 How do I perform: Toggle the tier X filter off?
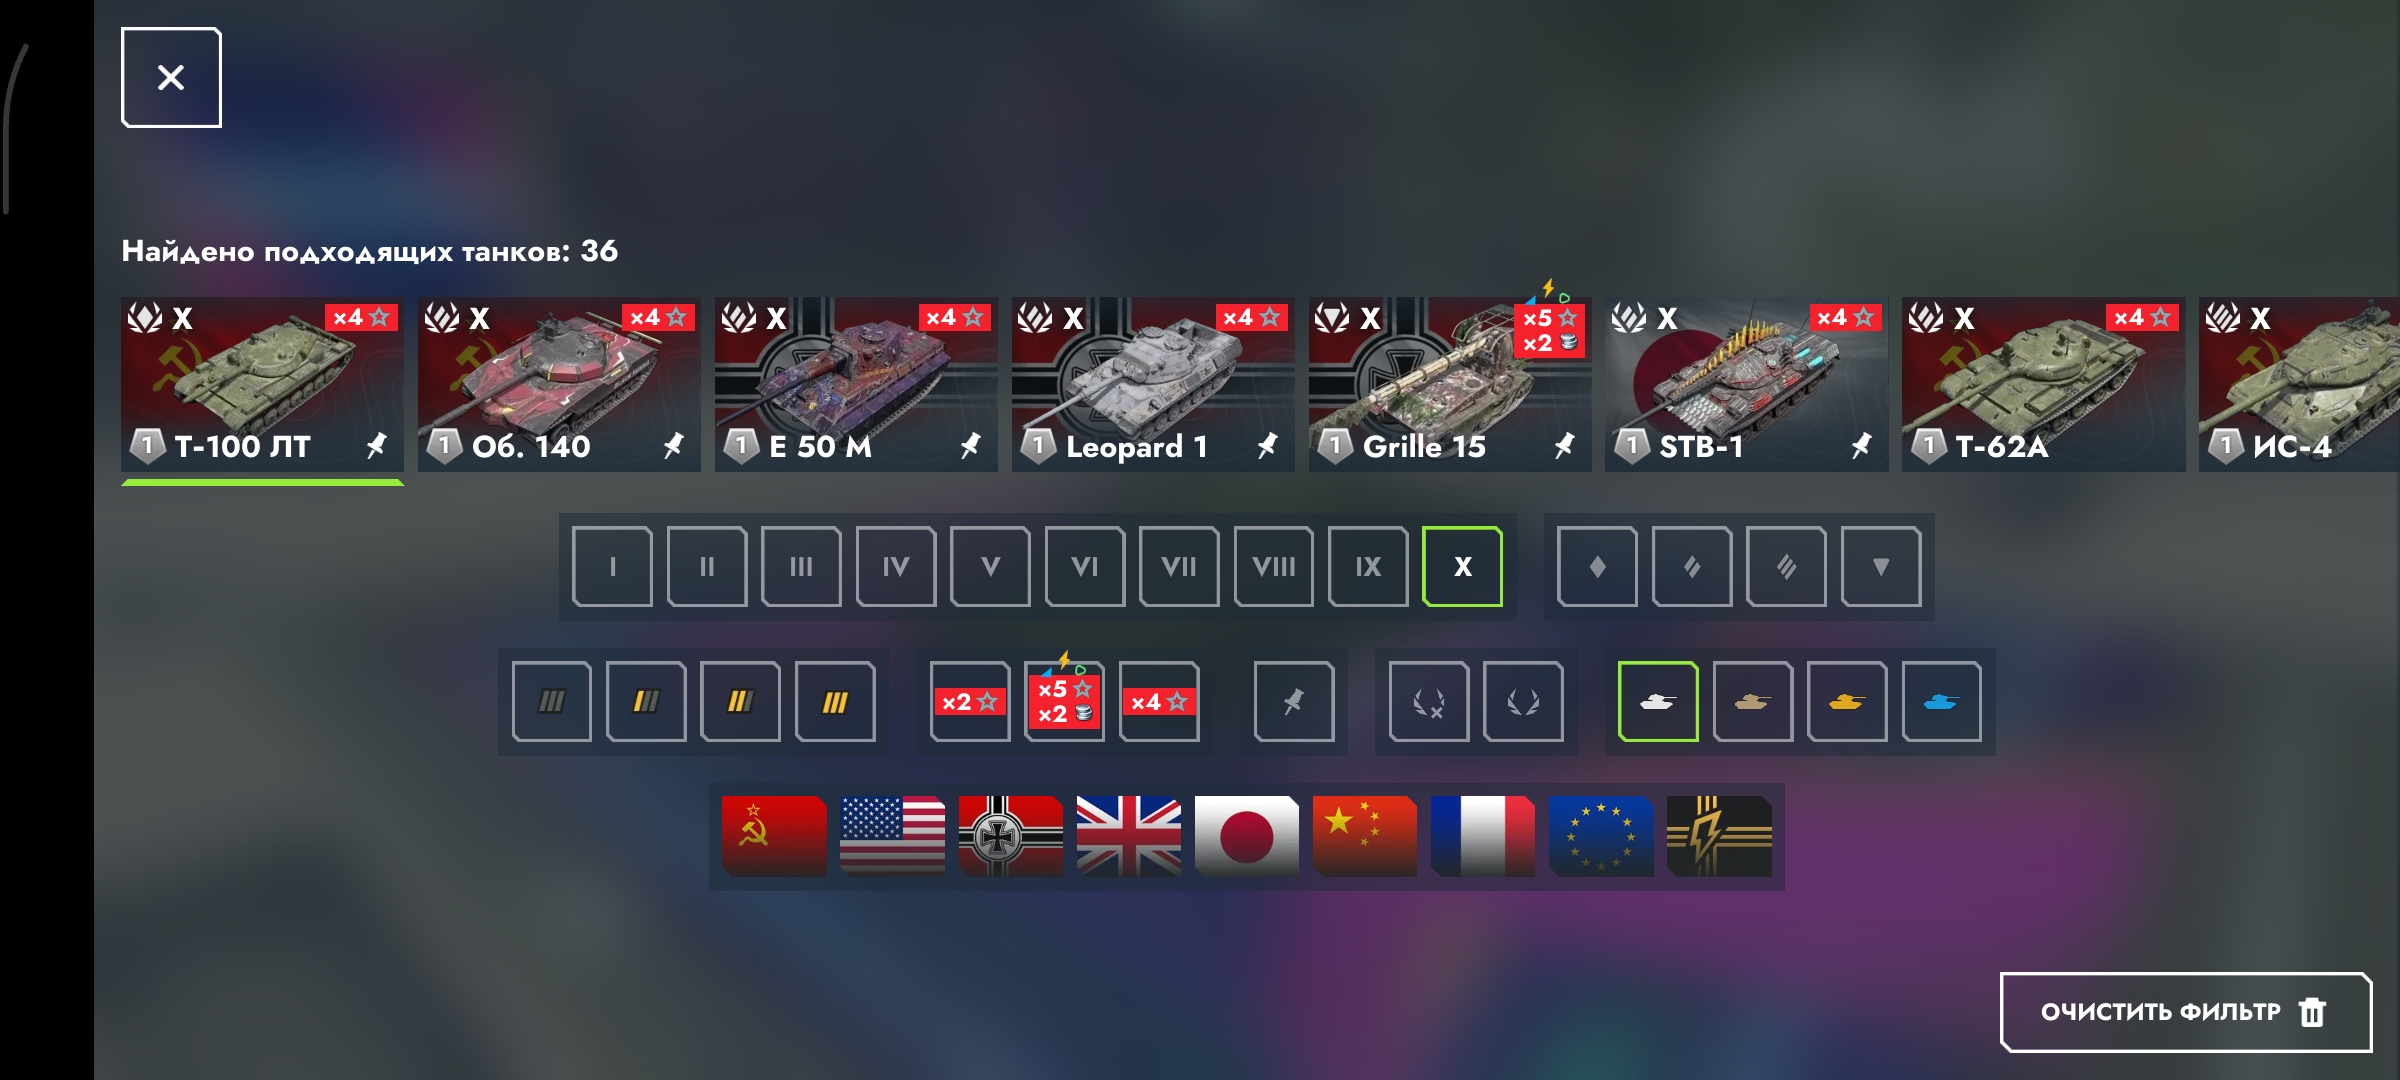[1462, 566]
